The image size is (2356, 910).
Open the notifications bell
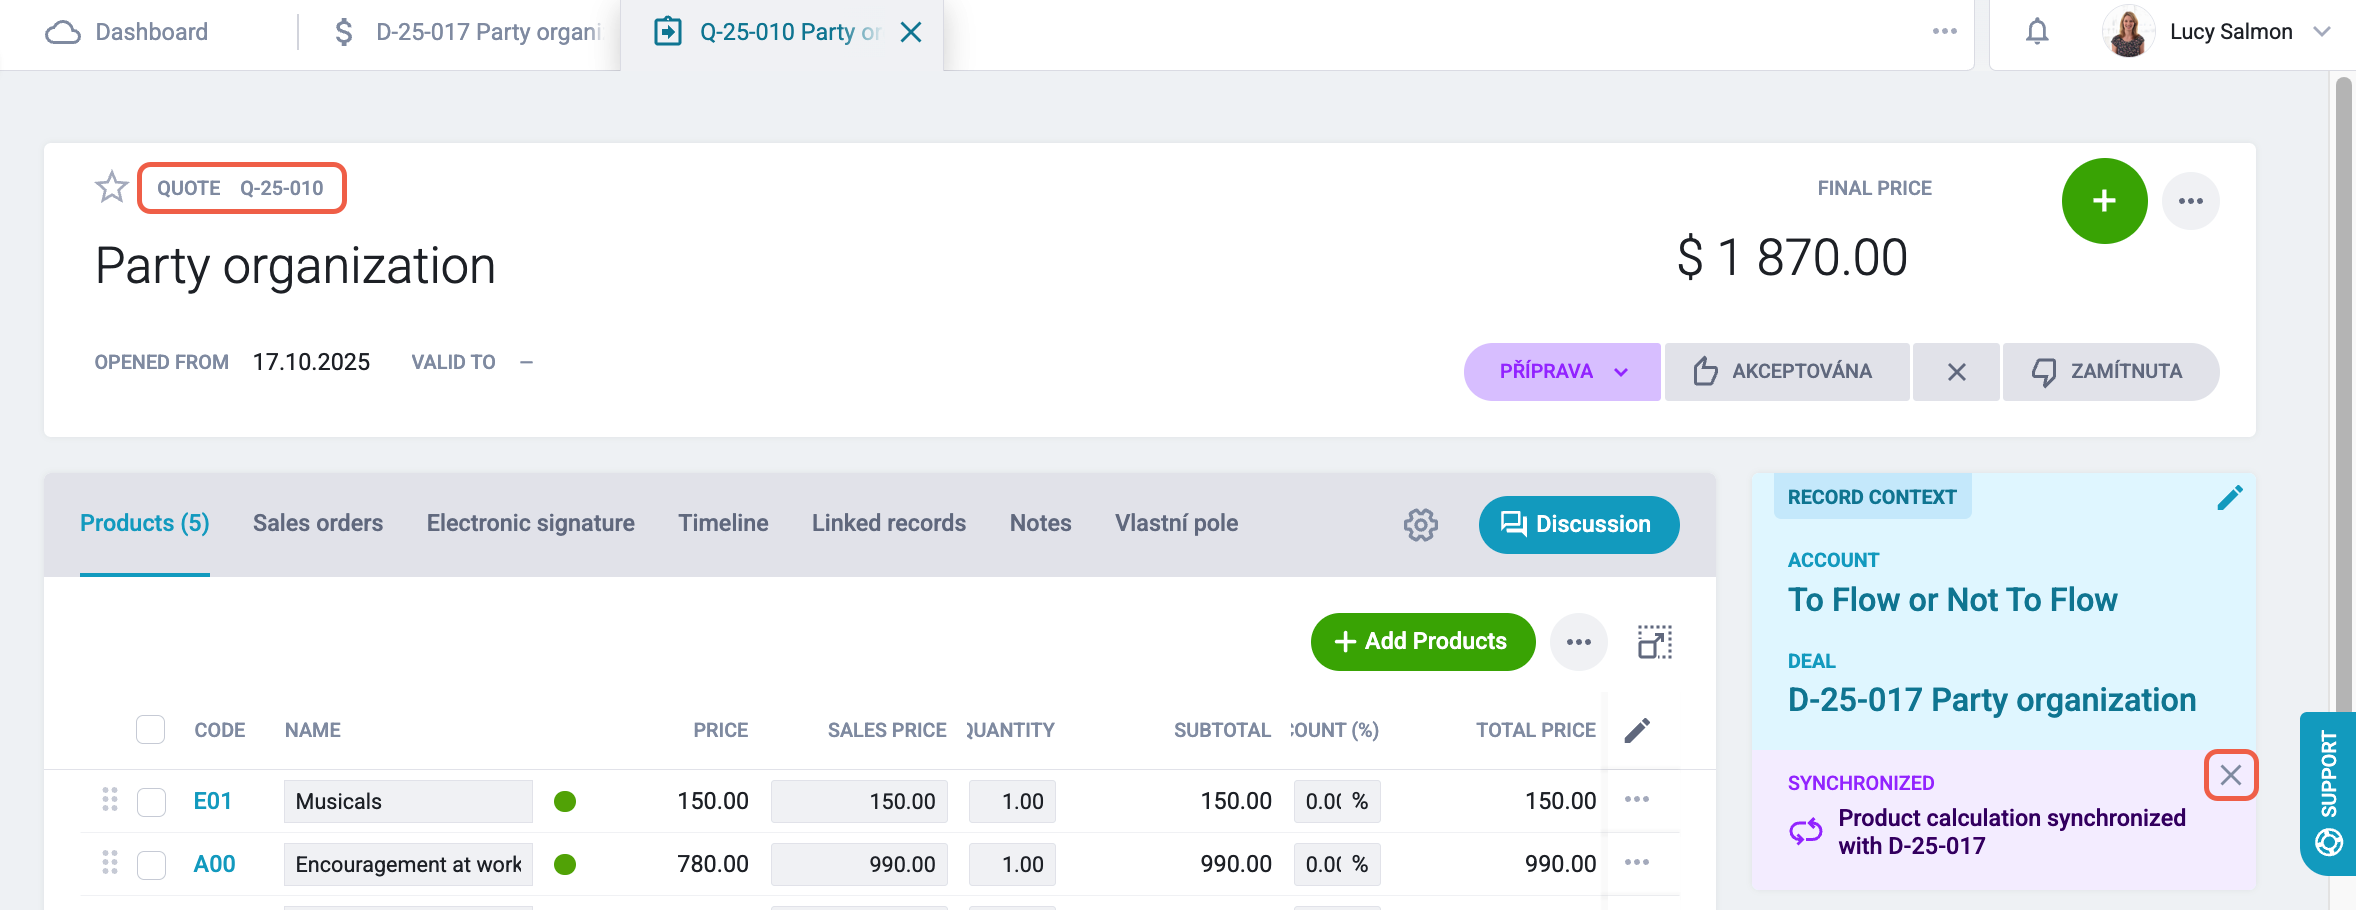pyautogui.click(x=2037, y=32)
